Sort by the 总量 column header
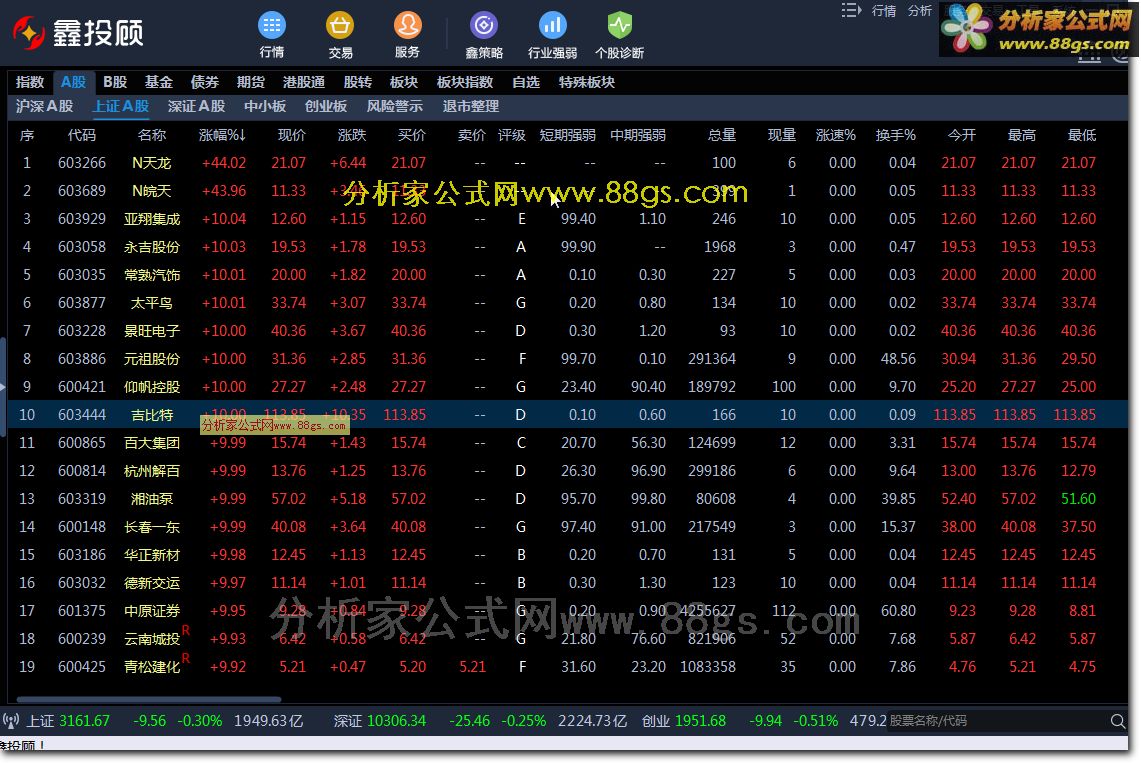Image resolution: width=1141 pixels, height=763 pixels. coord(722,135)
